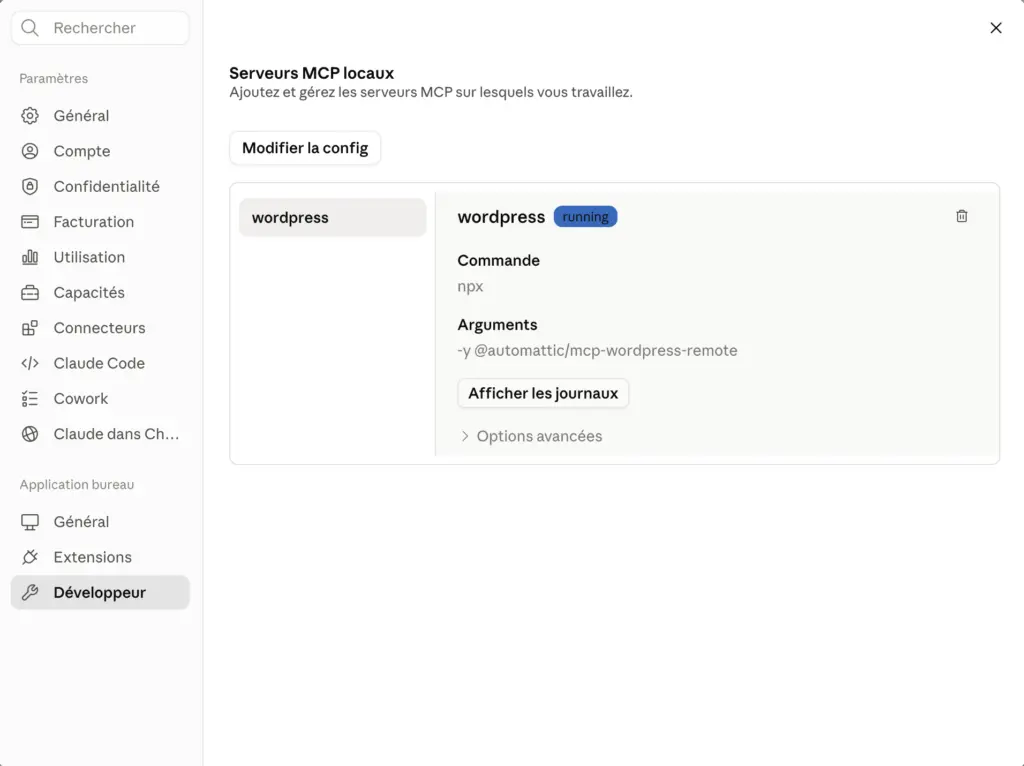Open the Claude Code settings
This screenshot has width=1024, height=766.
(100, 363)
